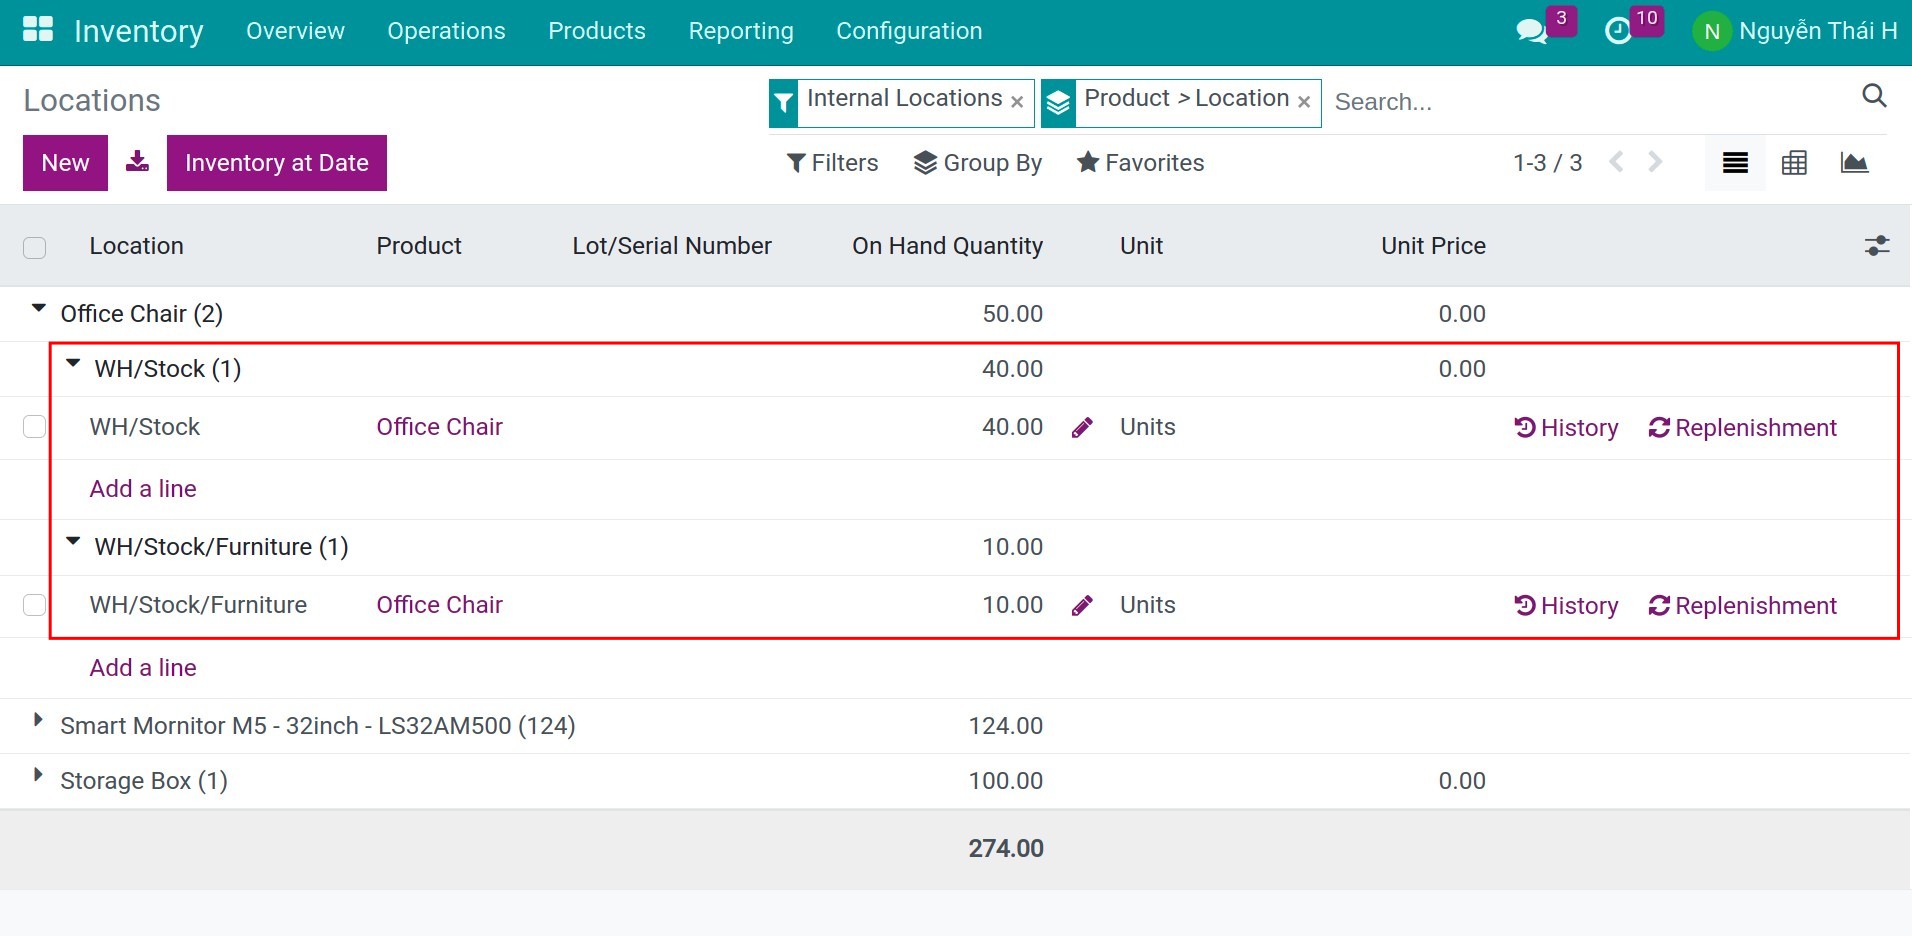Switch to graph view

click(x=1855, y=162)
